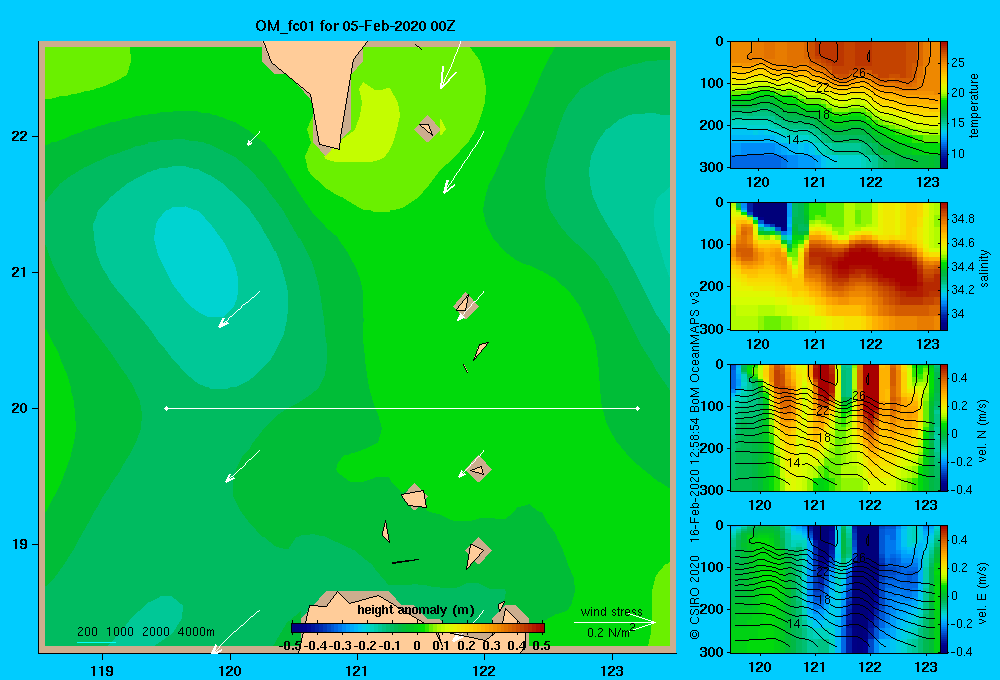Click the 14 contour label in temperature panel
The height and width of the screenshot is (680, 1000).
pos(793,140)
